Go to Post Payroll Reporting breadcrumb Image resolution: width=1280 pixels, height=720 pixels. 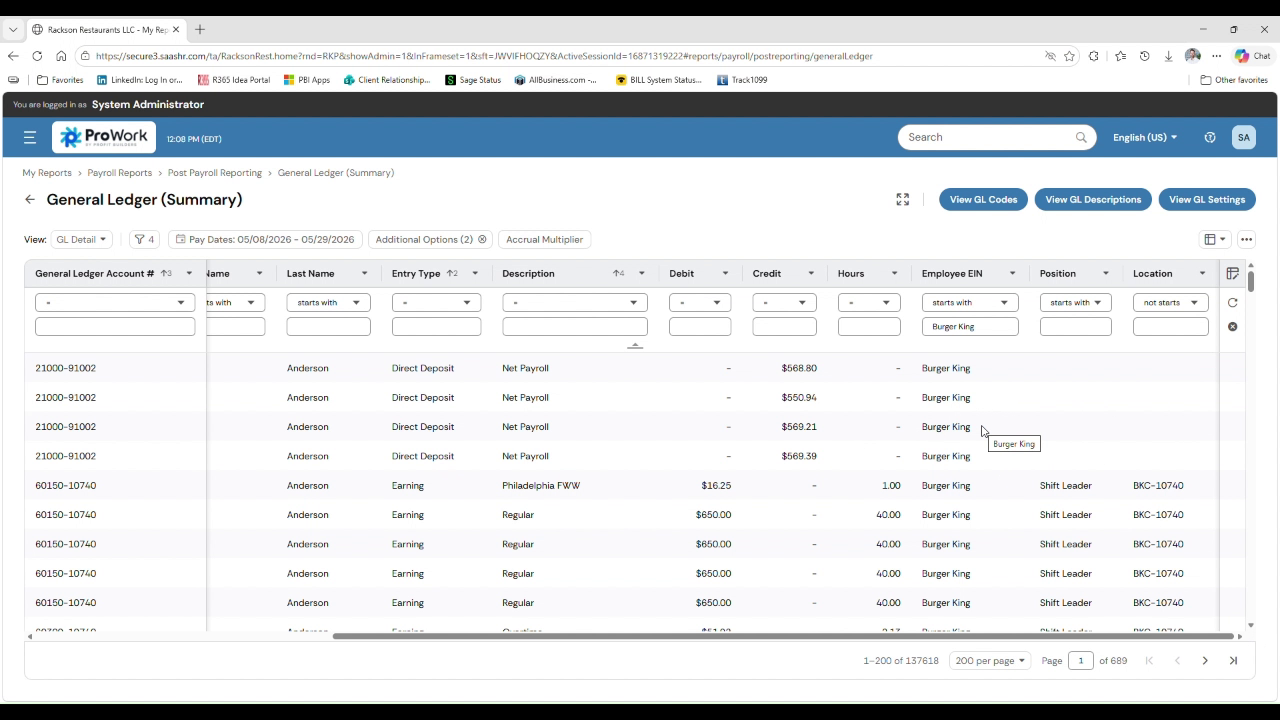click(215, 173)
